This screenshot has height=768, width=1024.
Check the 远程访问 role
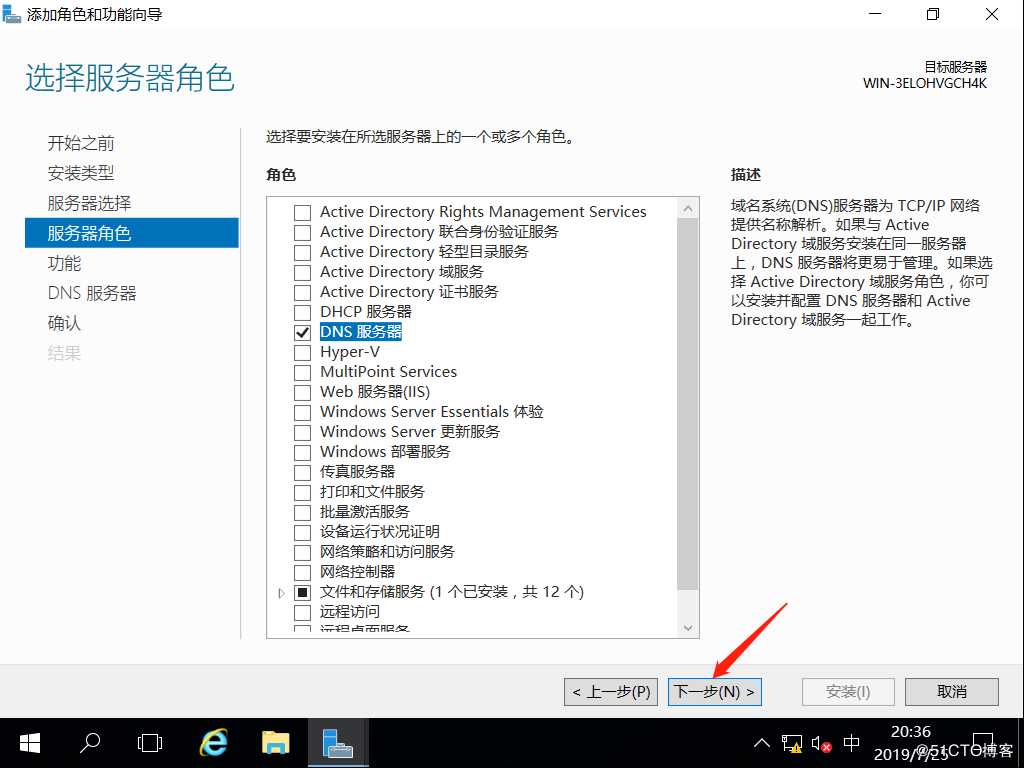302,612
